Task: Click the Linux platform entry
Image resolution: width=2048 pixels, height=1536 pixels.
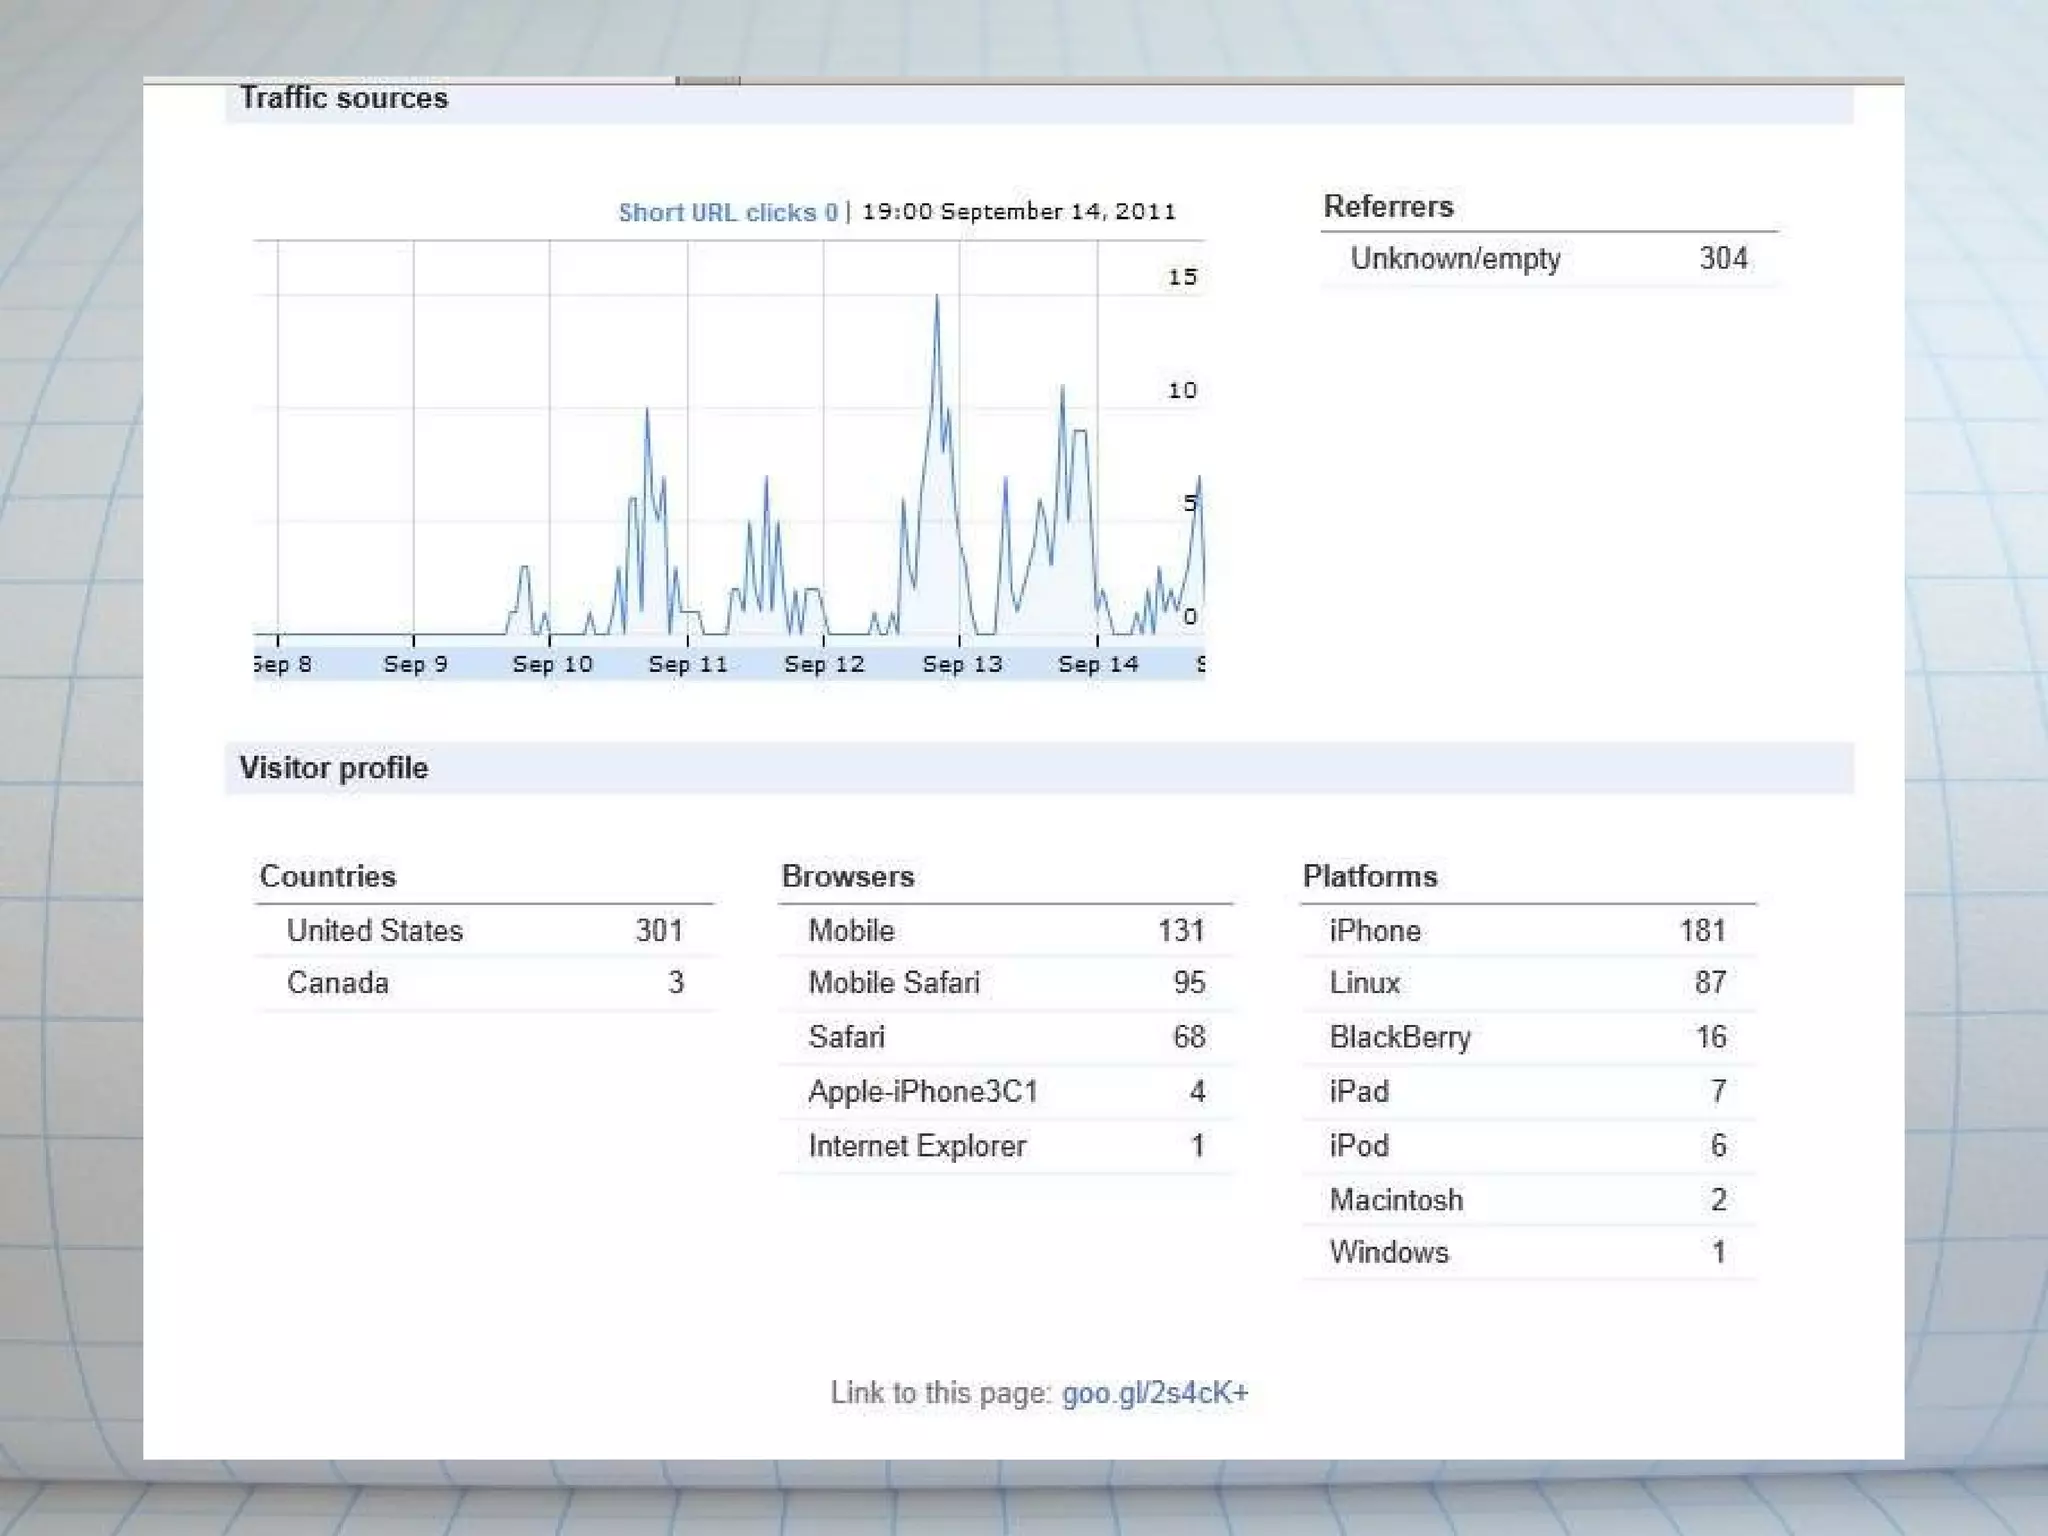Action: (1364, 983)
